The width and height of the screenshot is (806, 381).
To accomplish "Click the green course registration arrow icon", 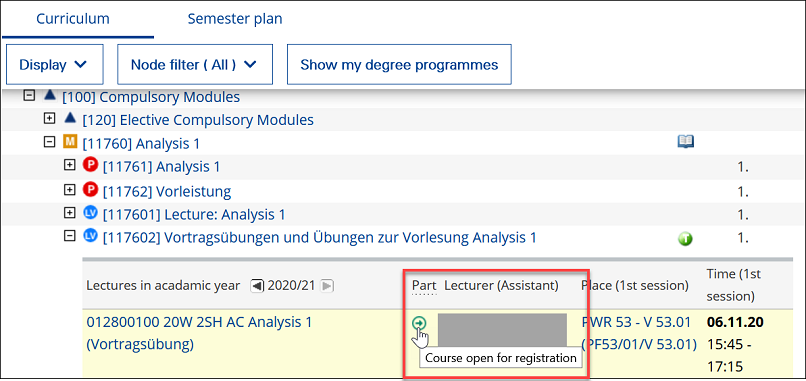I will (419, 323).
